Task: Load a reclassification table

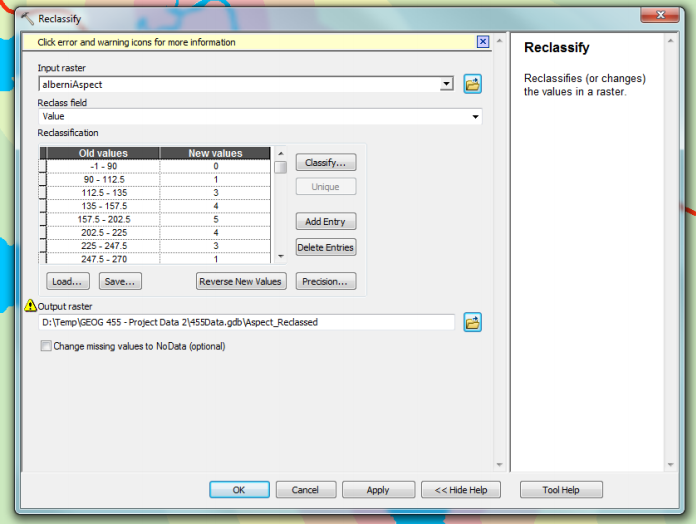Action: click(x=67, y=282)
